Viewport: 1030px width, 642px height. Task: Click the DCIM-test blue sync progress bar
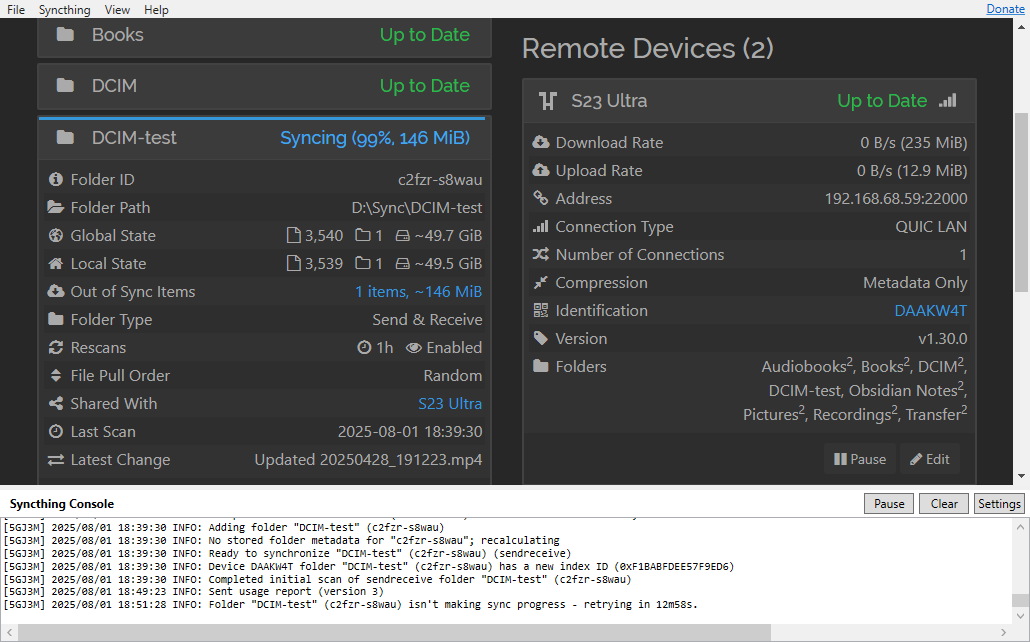click(261, 118)
